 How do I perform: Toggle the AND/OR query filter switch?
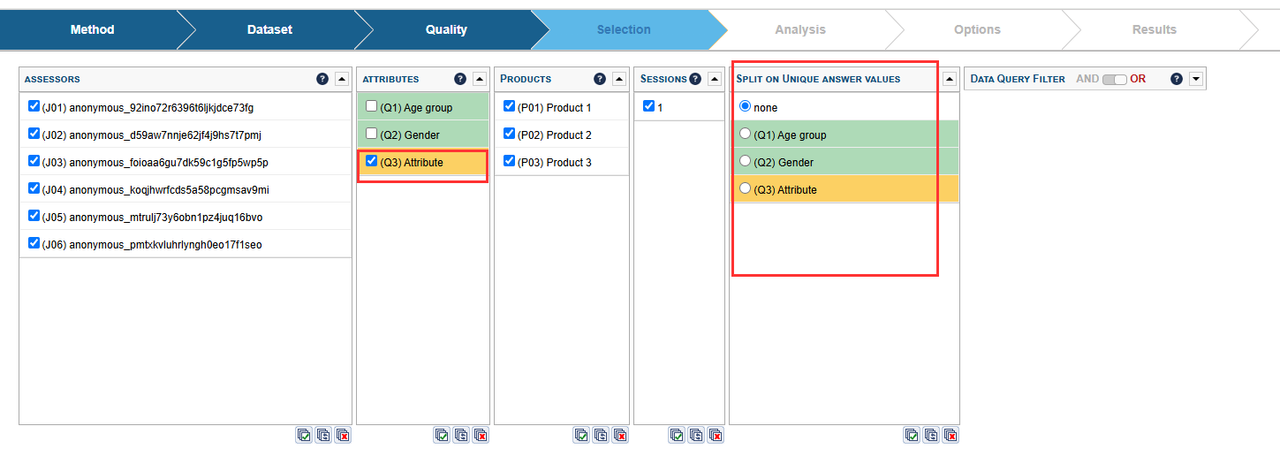tap(1113, 78)
